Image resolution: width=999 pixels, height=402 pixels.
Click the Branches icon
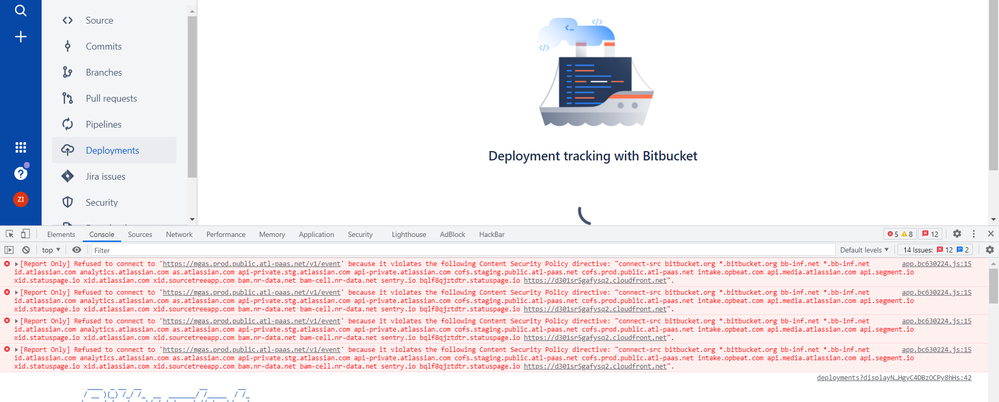68,73
